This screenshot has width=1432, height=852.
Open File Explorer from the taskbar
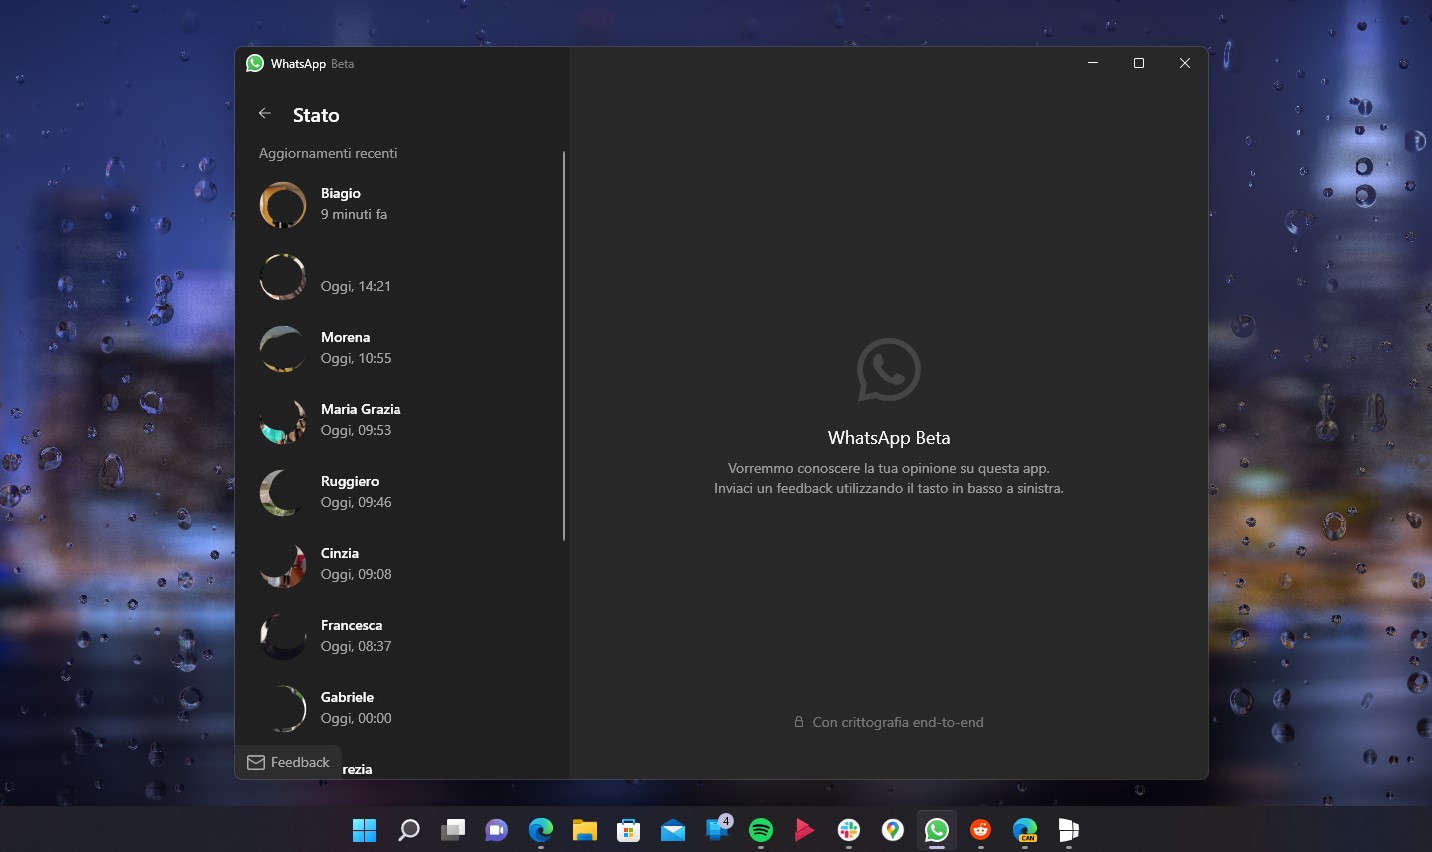pos(585,830)
